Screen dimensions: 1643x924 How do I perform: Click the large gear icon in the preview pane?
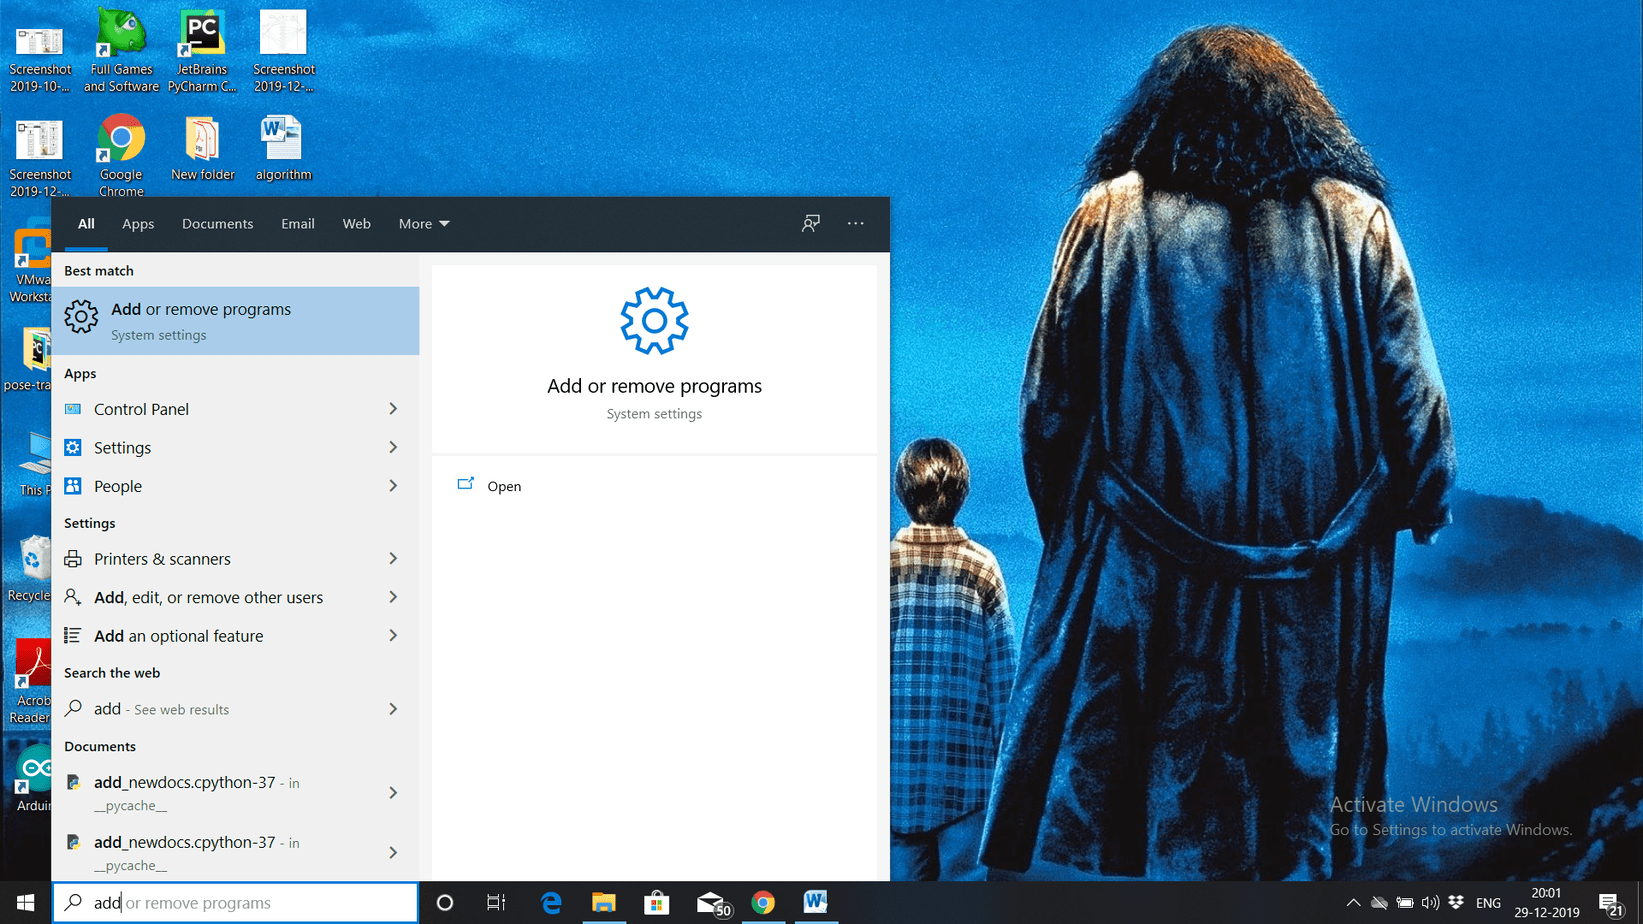[x=654, y=321]
